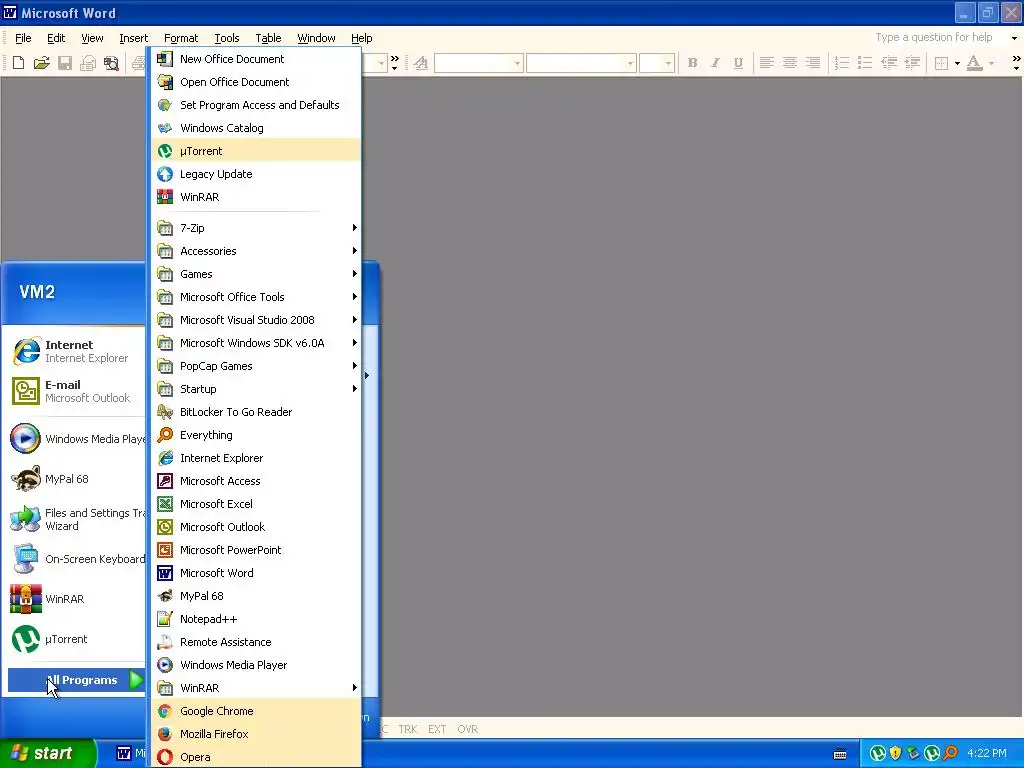This screenshot has width=1024, height=768.
Task: Launch Google Chrome from programs list
Action: 256,711
